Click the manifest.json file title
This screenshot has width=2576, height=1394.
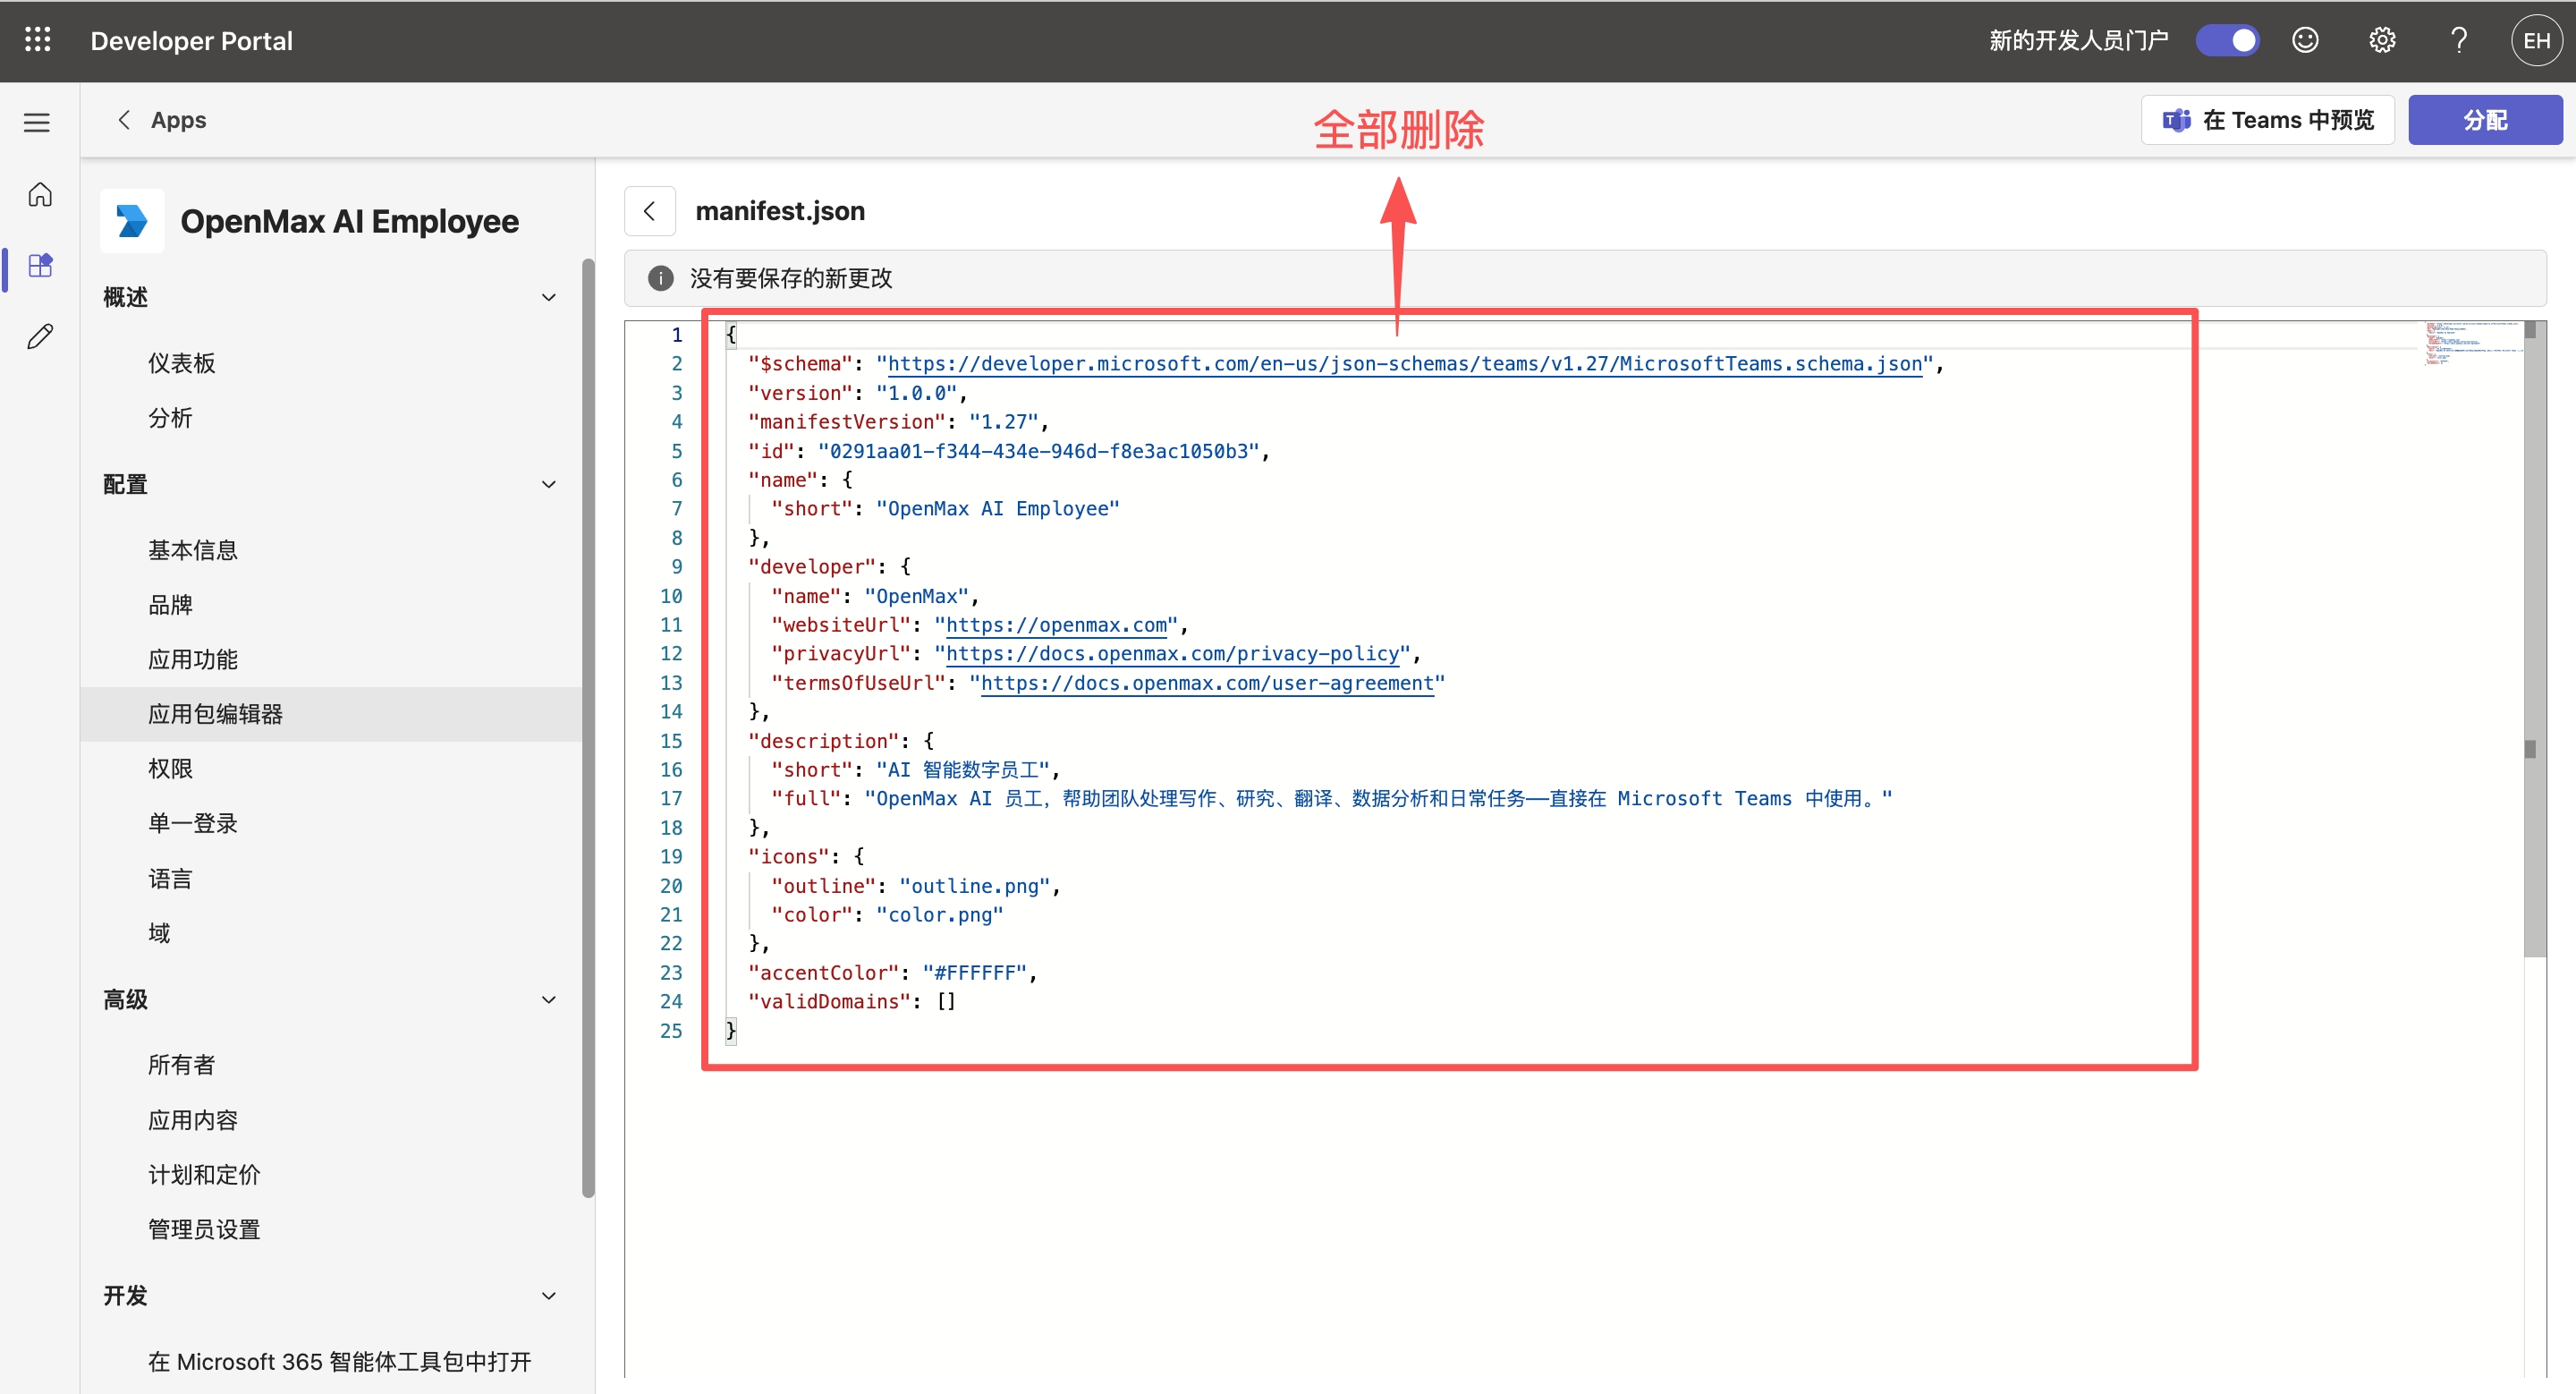coord(780,211)
